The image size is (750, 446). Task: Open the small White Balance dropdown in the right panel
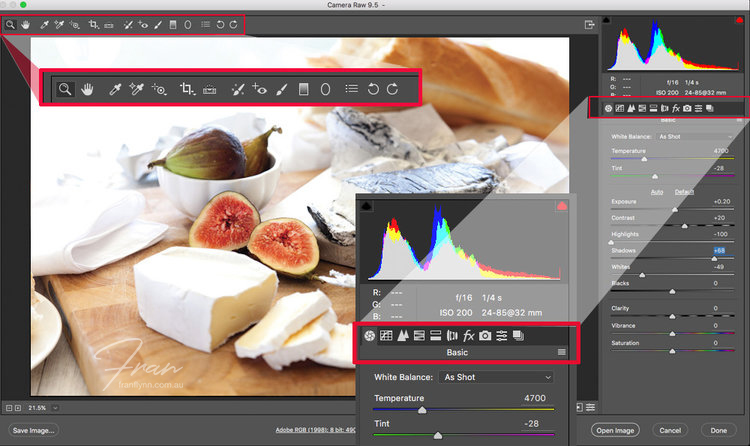[695, 136]
